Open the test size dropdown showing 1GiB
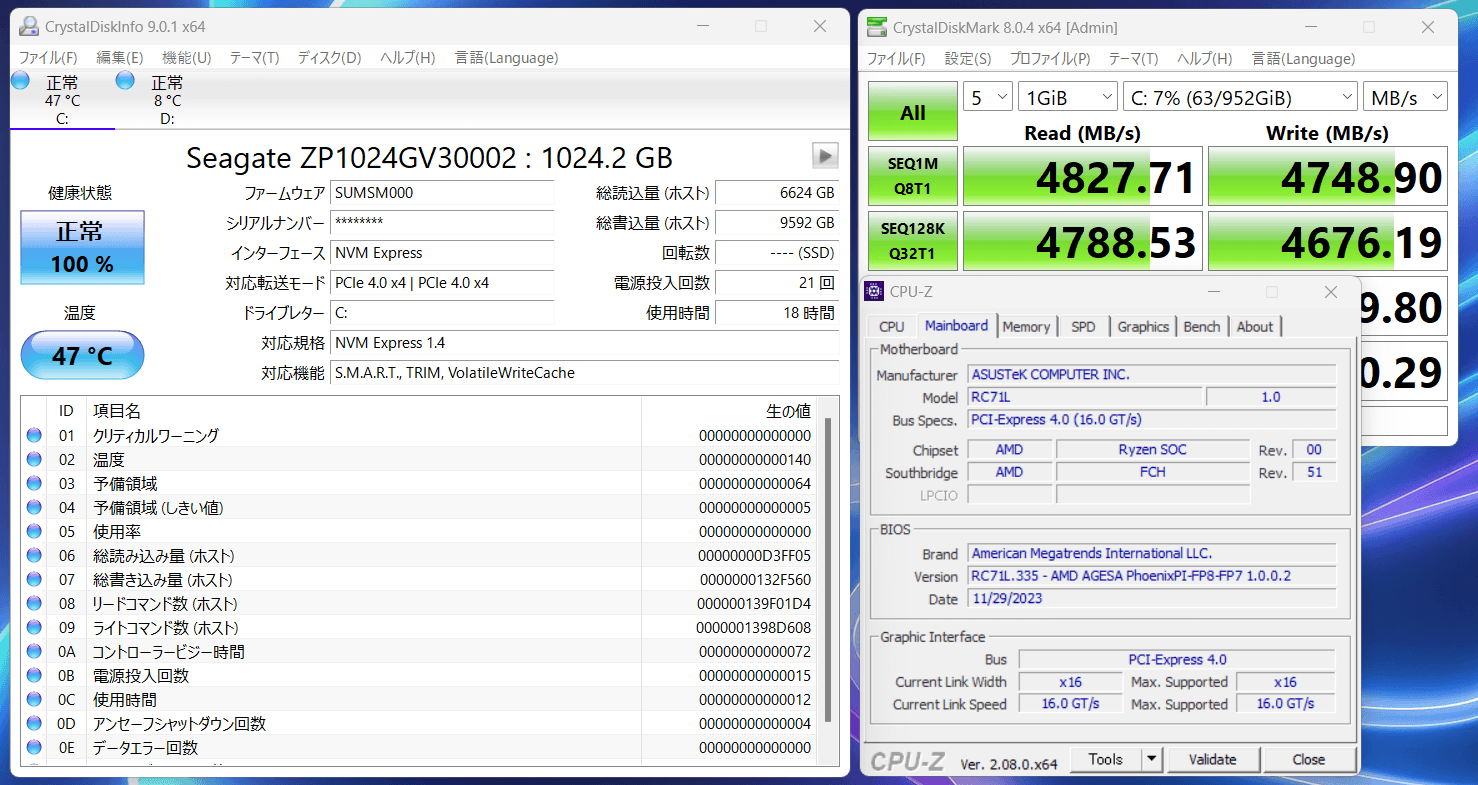This screenshot has width=1478, height=785. tap(1068, 97)
